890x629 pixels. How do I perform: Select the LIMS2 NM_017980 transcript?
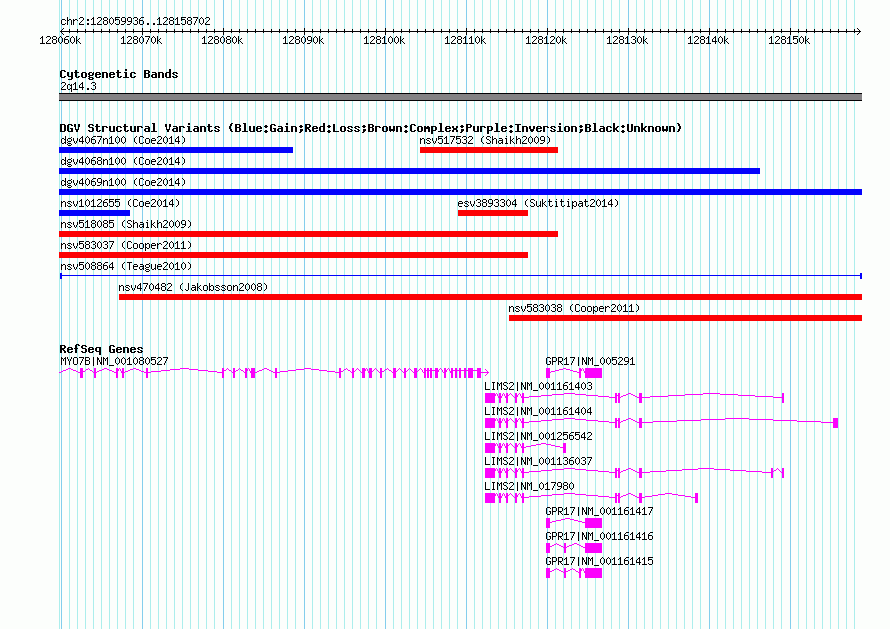[591, 498]
